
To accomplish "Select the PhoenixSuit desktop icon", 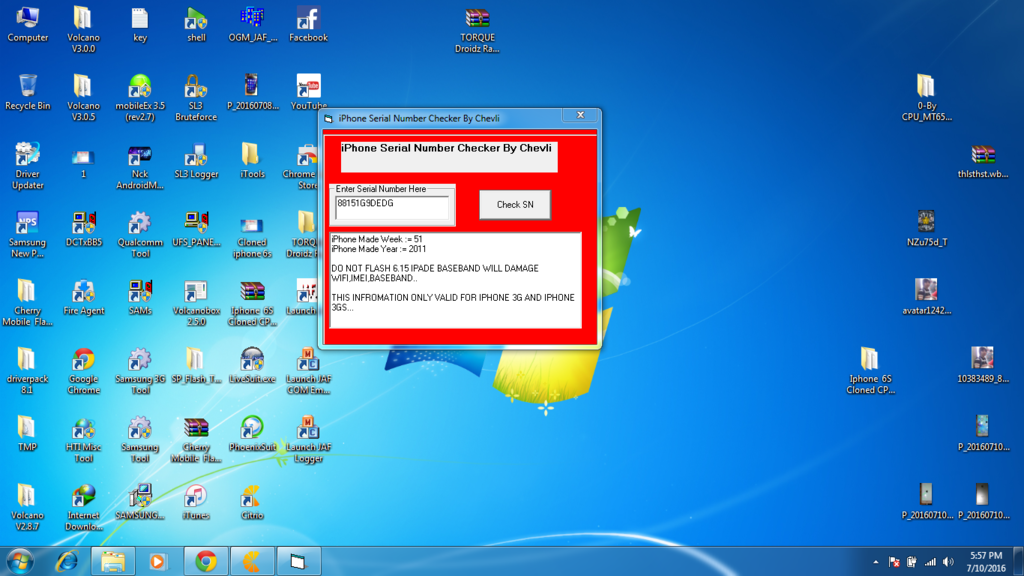I will coord(252,430).
